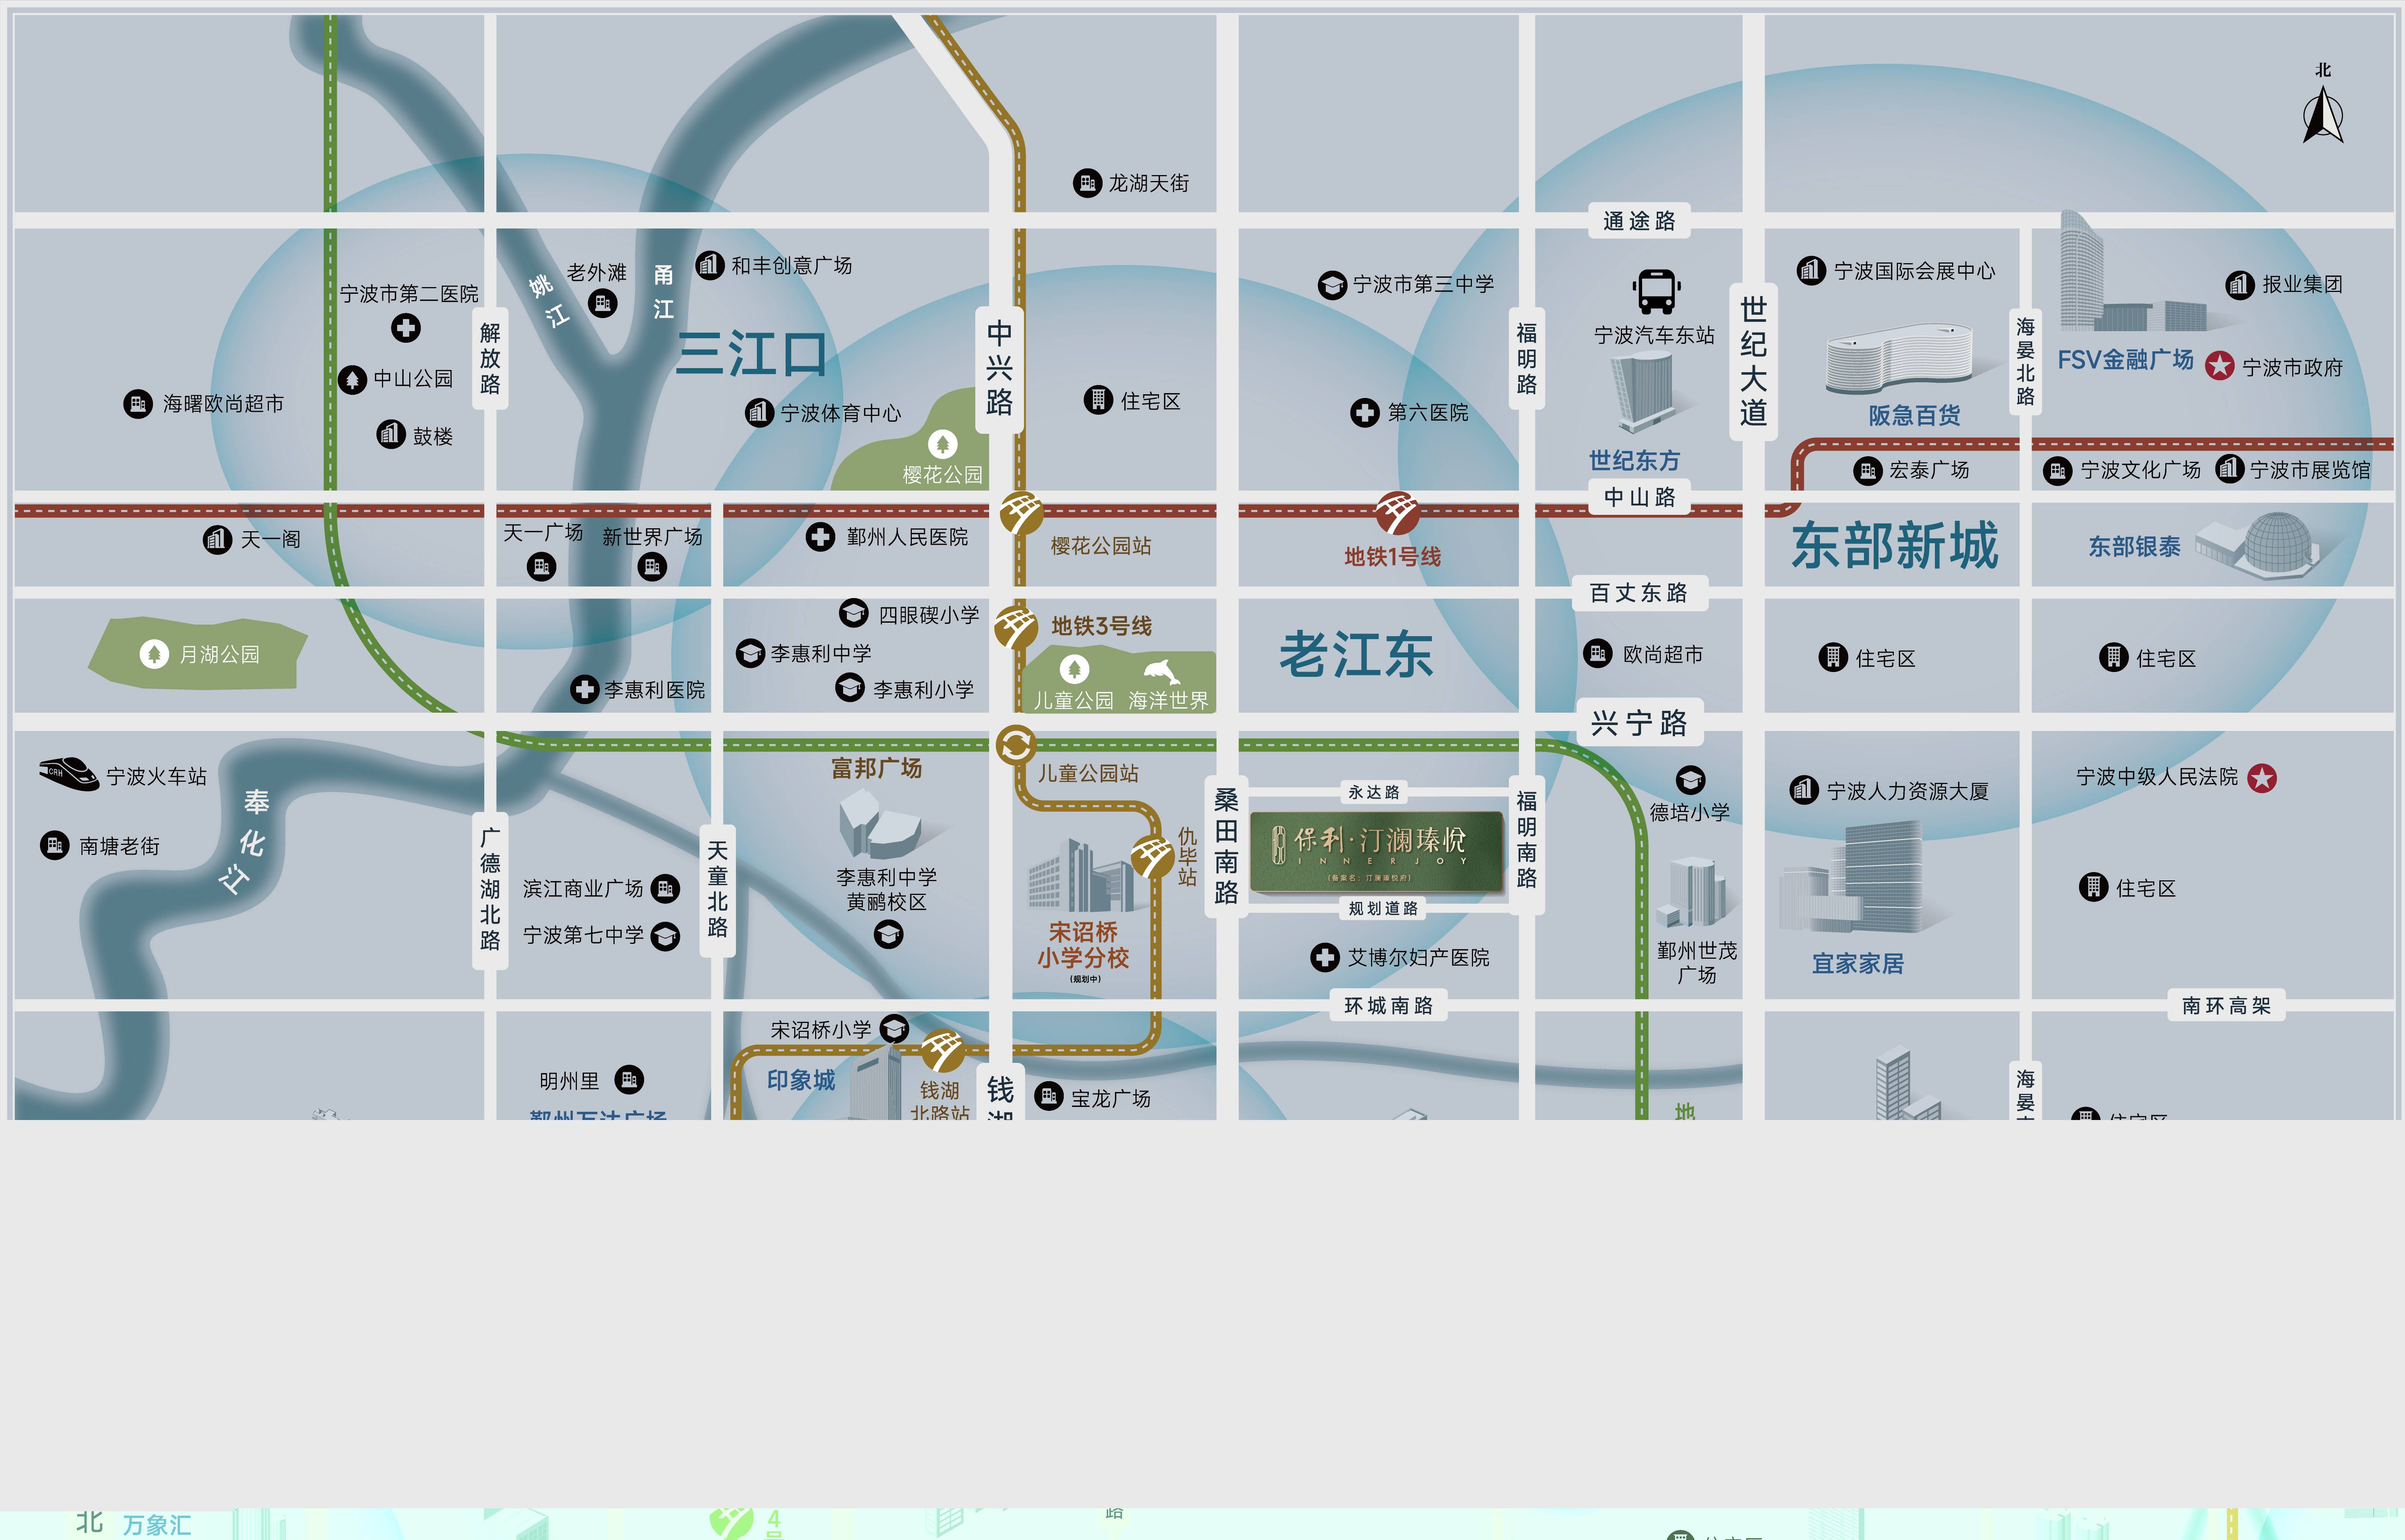Image resolution: width=2405 pixels, height=1540 pixels.
Task: Click the 龙湖天街 shopping icon
Action: (1087, 183)
